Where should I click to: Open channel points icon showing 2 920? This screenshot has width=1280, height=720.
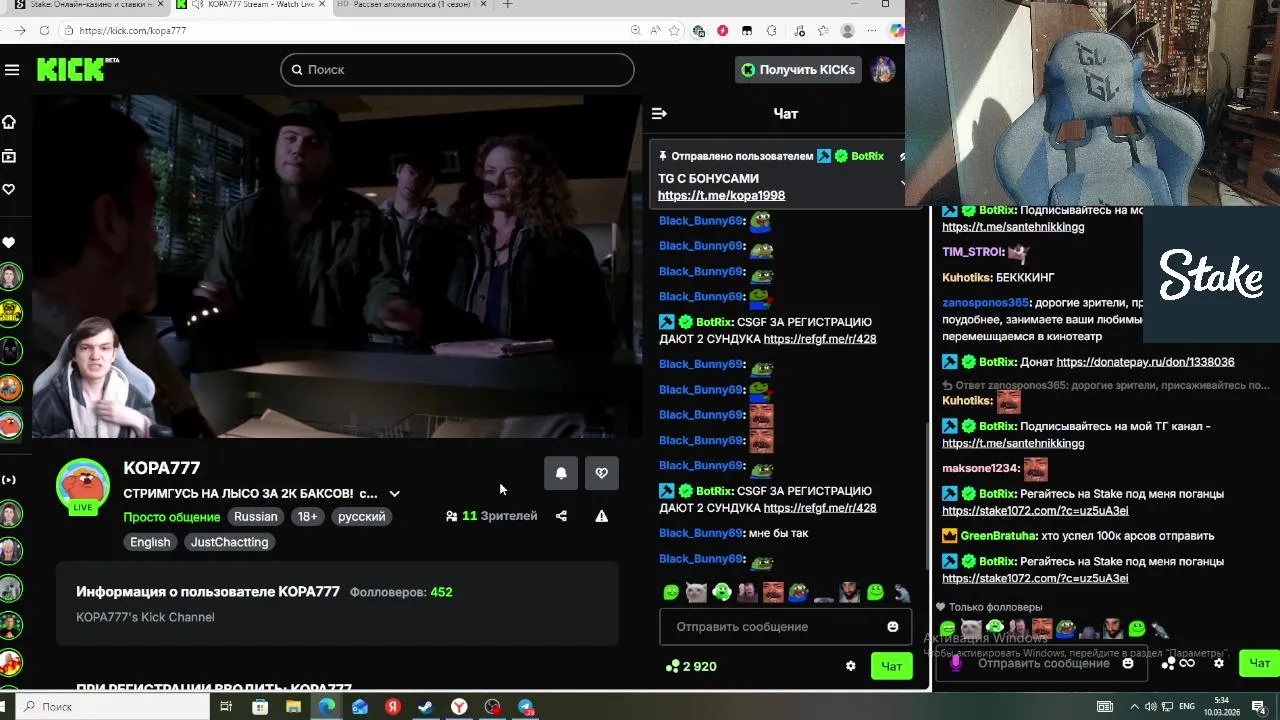click(691, 666)
